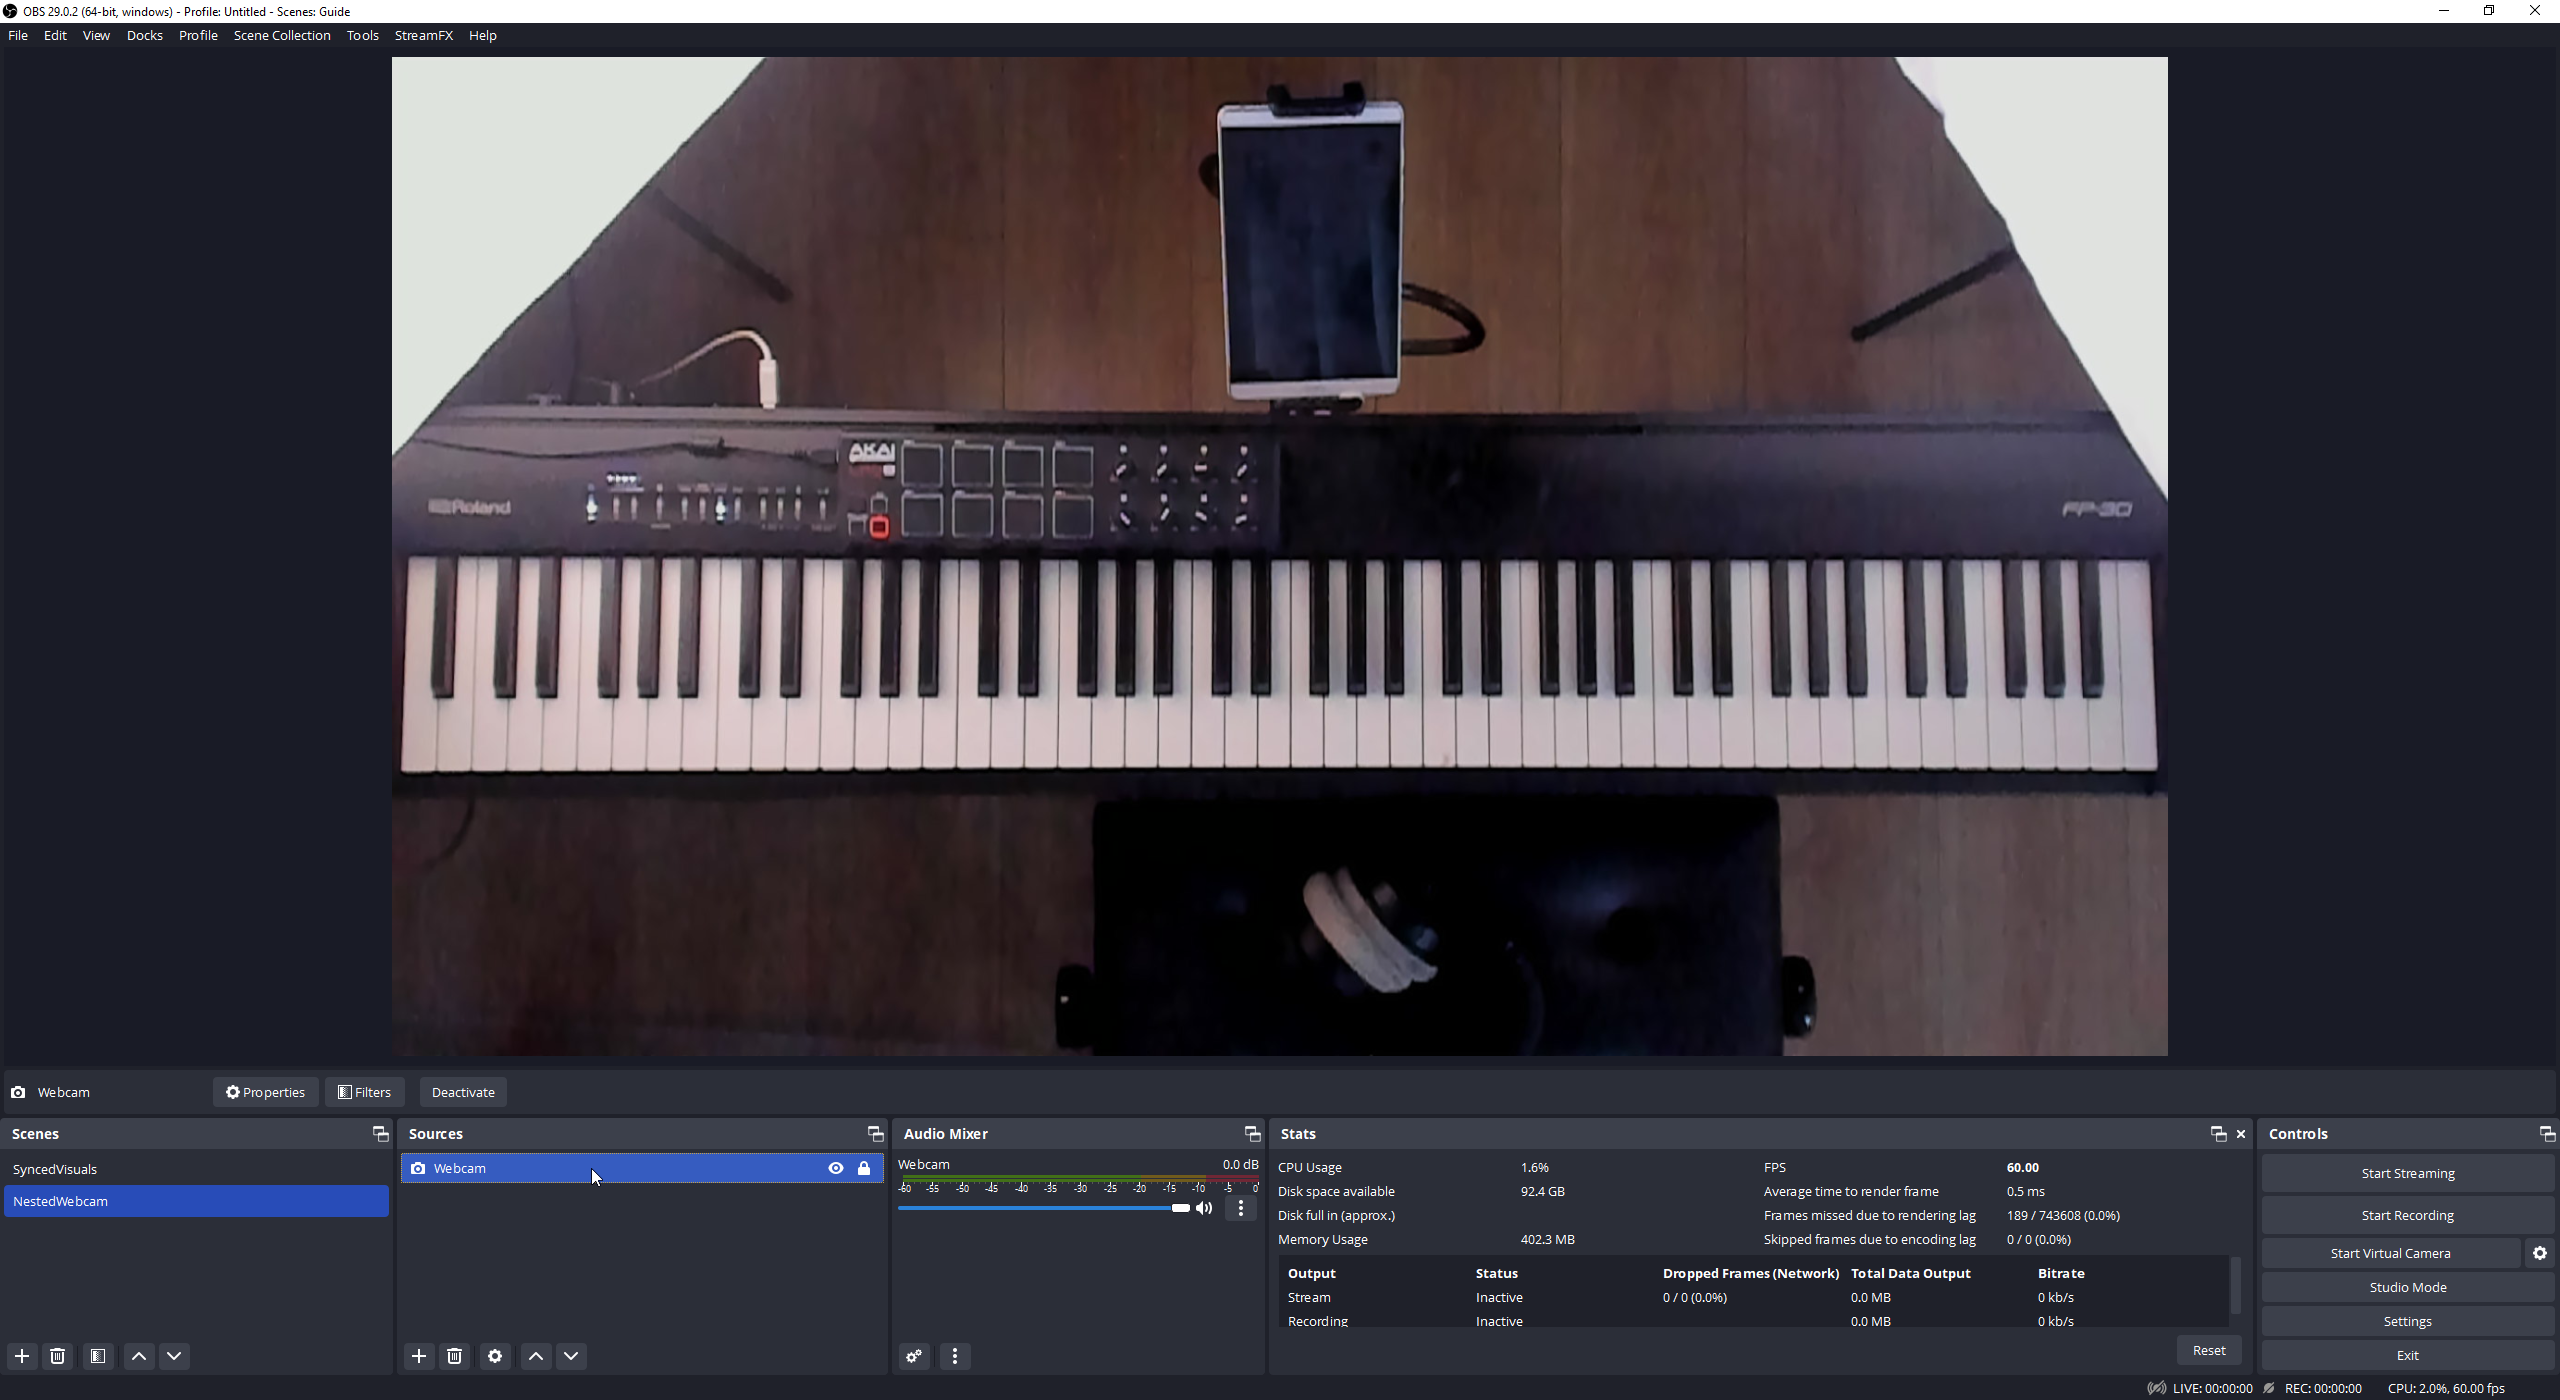Move source down with arrow

click(x=571, y=1356)
